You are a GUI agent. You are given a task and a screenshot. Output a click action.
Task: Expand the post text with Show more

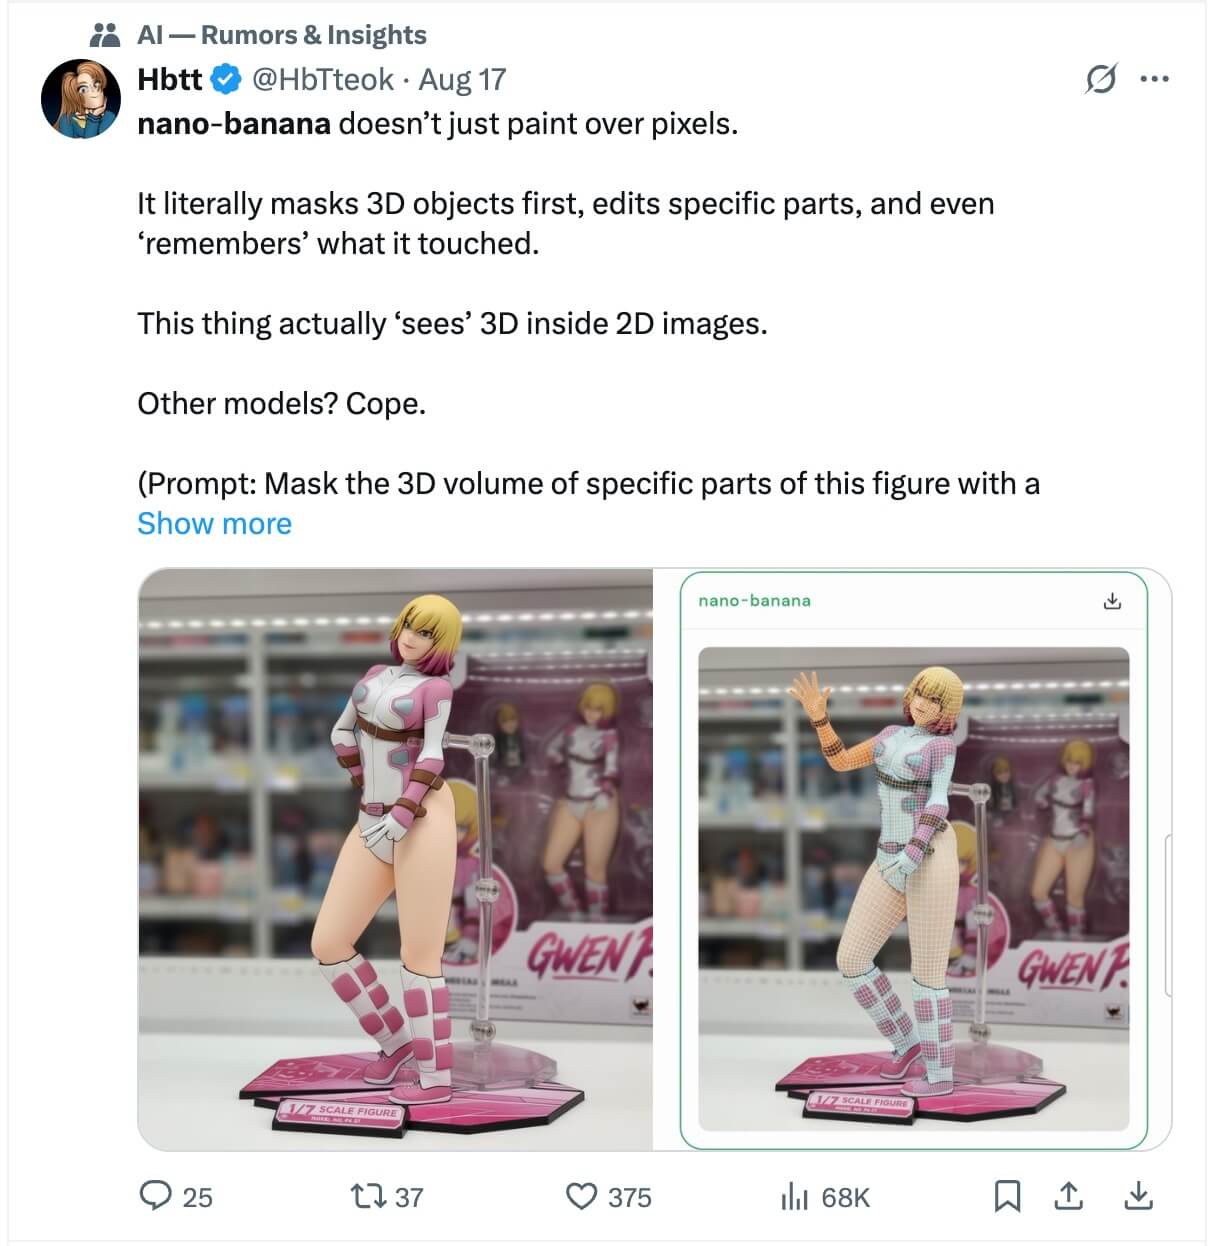click(214, 523)
